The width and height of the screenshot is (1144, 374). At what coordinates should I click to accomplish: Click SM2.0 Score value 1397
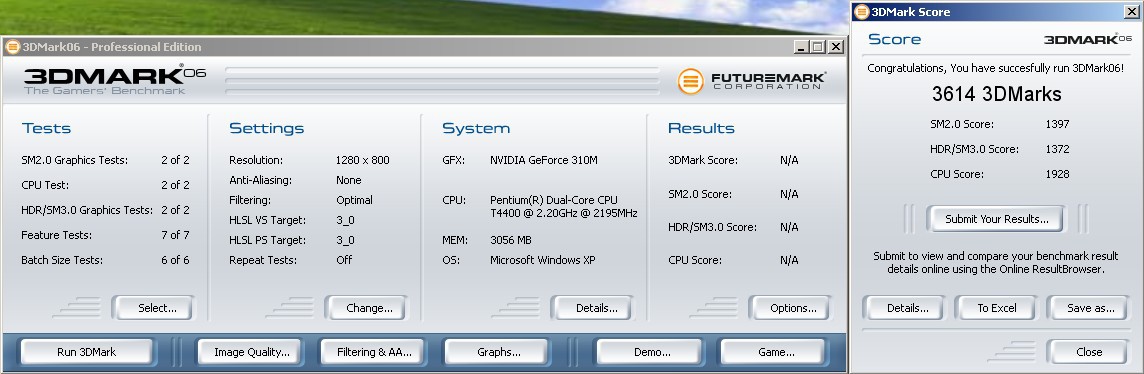click(x=1057, y=124)
